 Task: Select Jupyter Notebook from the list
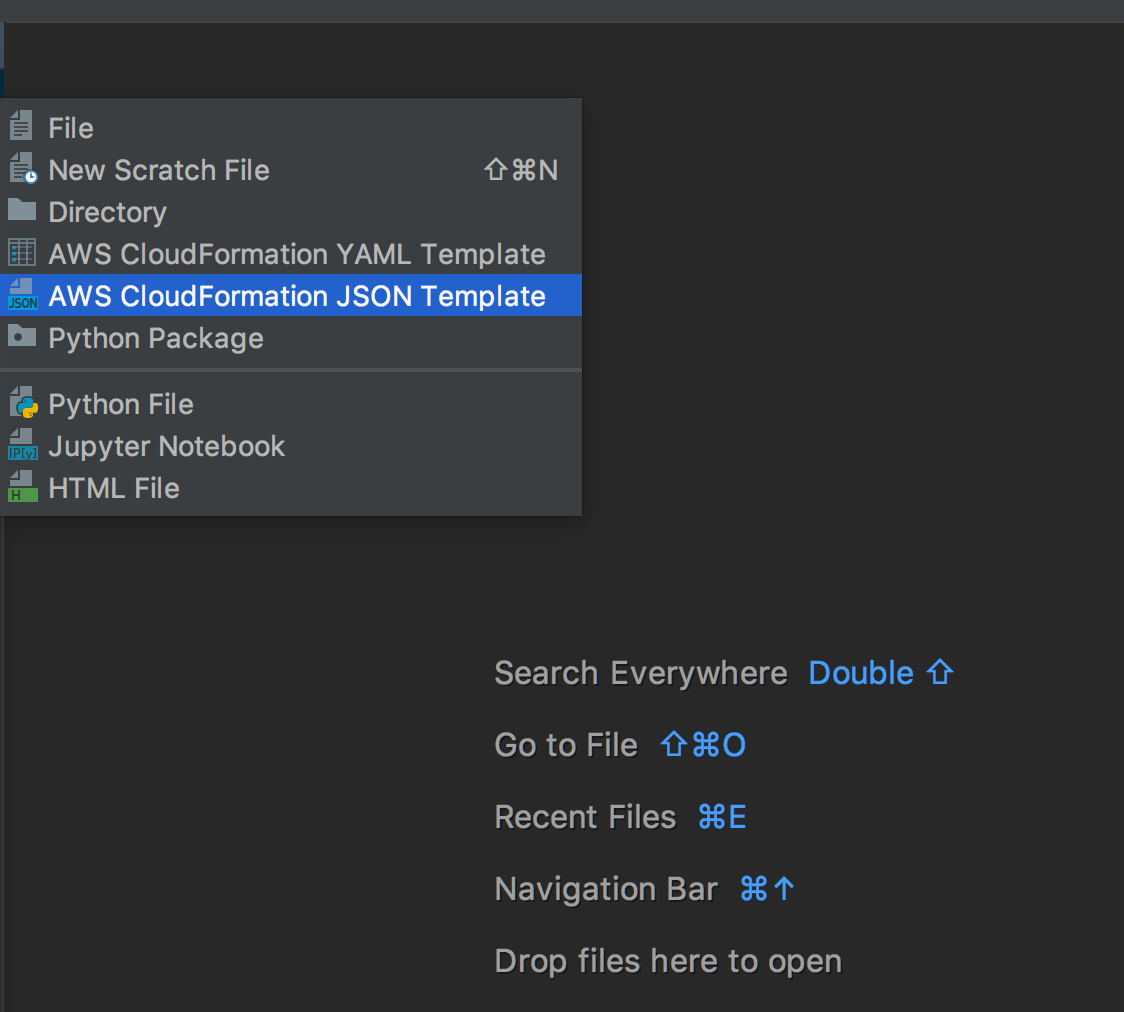coord(290,447)
